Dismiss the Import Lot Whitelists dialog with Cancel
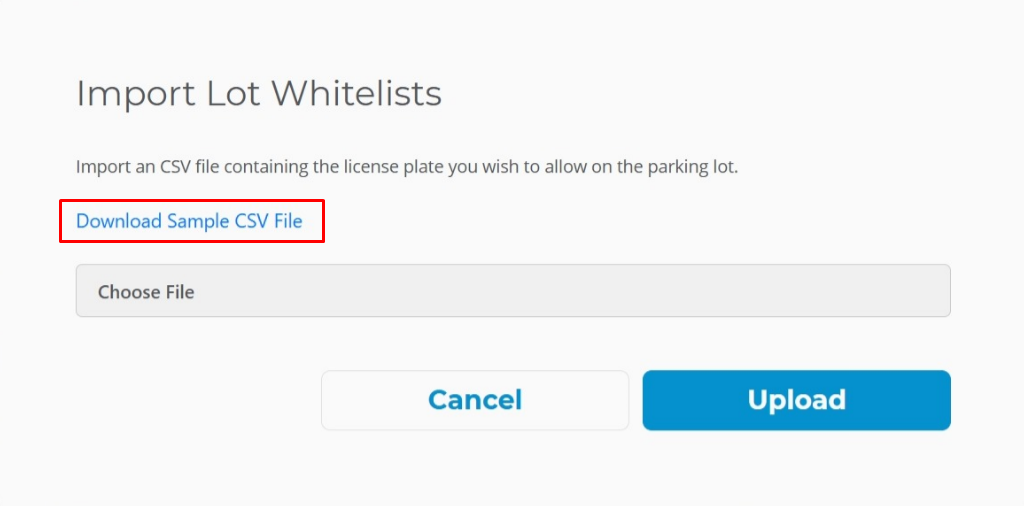 (474, 400)
